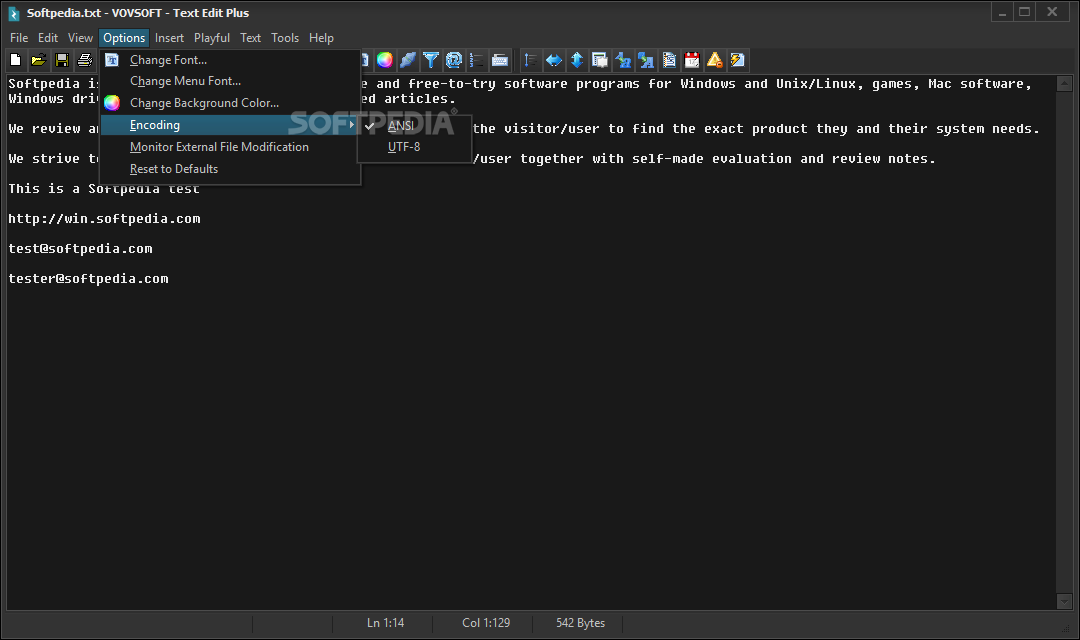Choose Change Background Color... option
The height and width of the screenshot is (640, 1080).
click(x=230, y=103)
